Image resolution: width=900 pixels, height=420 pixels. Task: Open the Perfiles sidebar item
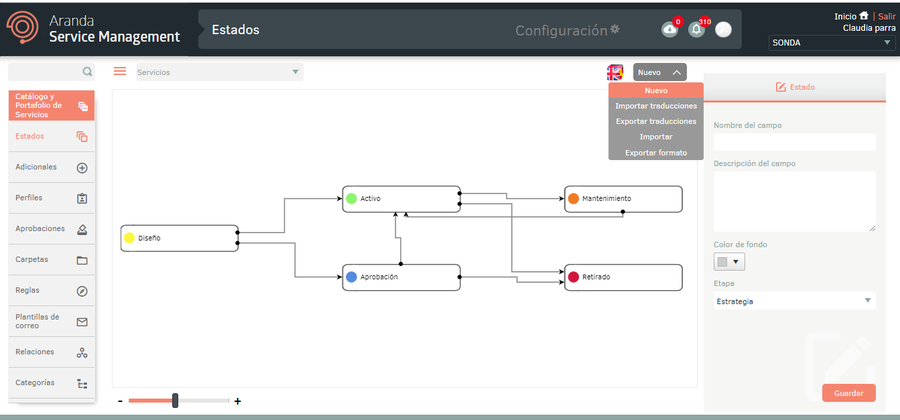click(x=52, y=198)
